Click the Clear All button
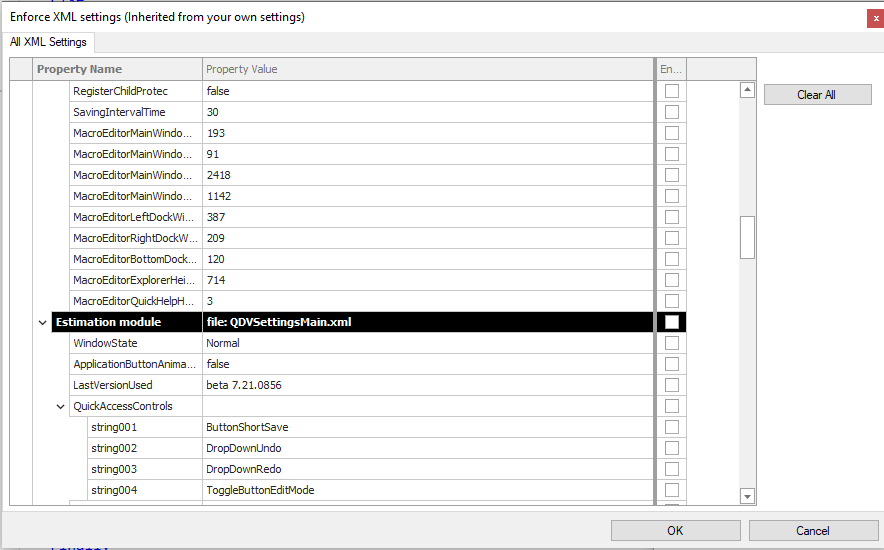Screen dimensions: 884x550 [817, 95]
